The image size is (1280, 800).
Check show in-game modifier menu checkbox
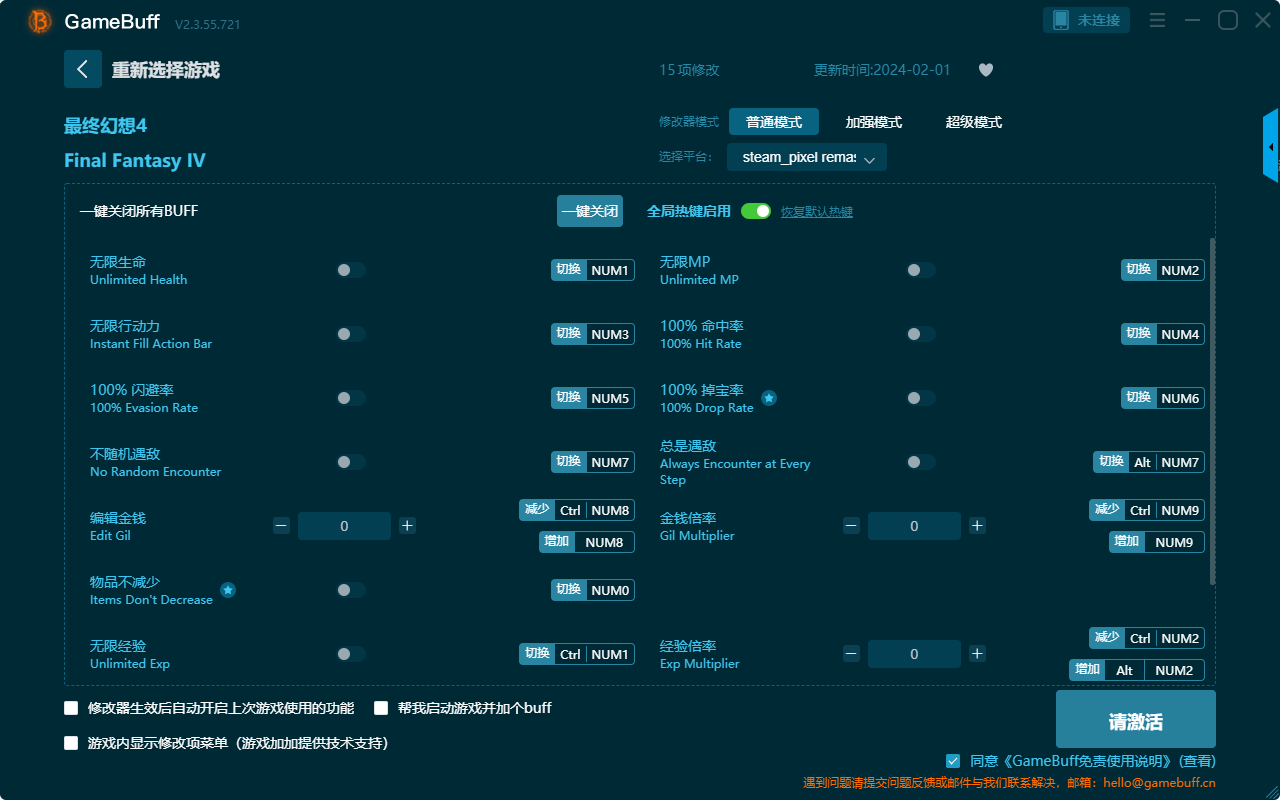(71, 743)
